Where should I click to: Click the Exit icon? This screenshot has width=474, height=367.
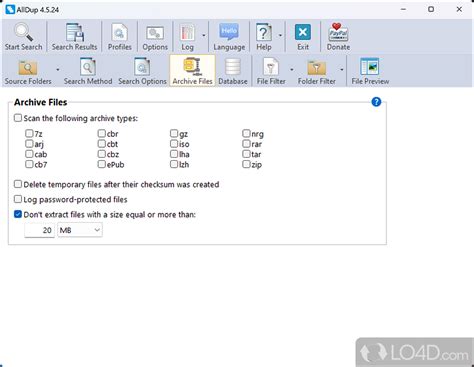303,32
